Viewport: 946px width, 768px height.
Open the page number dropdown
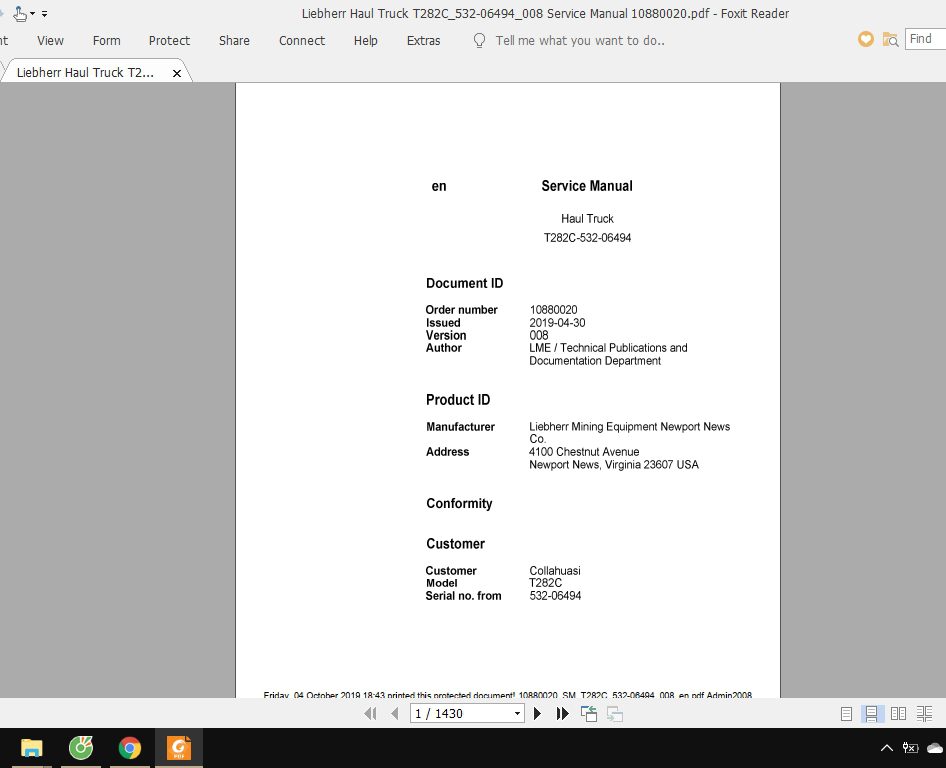tap(516, 713)
